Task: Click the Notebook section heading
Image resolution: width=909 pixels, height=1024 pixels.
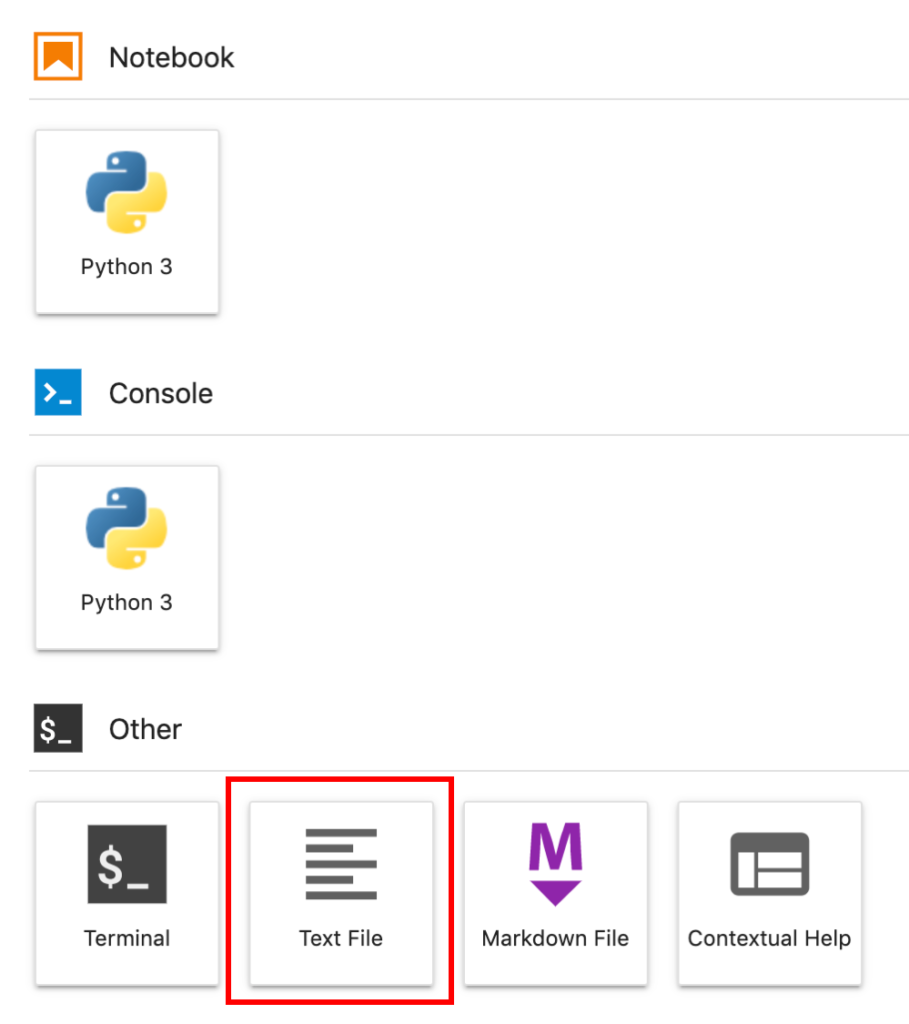Action: (x=171, y=58)
